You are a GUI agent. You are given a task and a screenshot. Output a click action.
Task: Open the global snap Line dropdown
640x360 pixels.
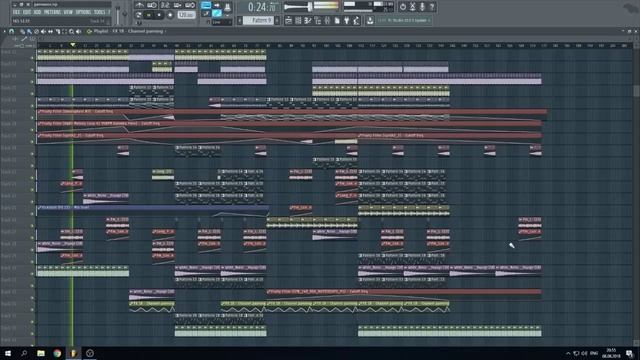(x=222, y=22)
